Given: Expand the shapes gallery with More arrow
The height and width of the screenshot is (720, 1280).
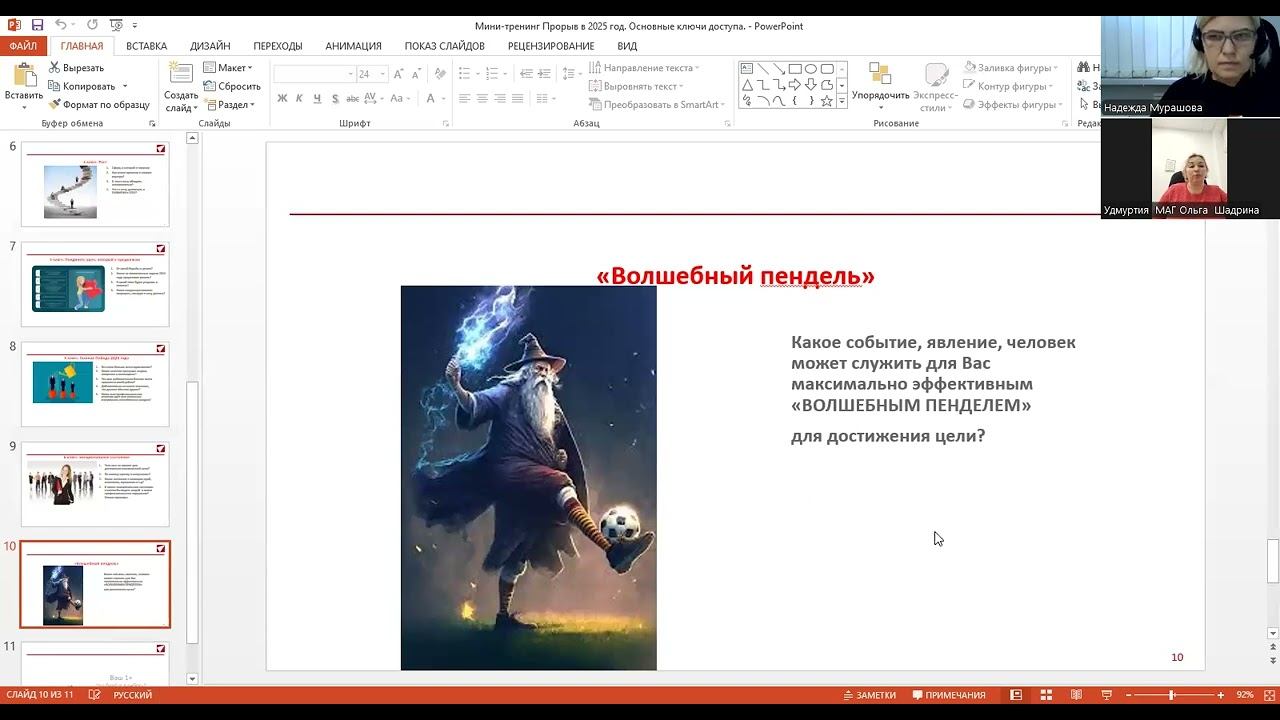Looking at the screenshot, I should tap(842, 102).
